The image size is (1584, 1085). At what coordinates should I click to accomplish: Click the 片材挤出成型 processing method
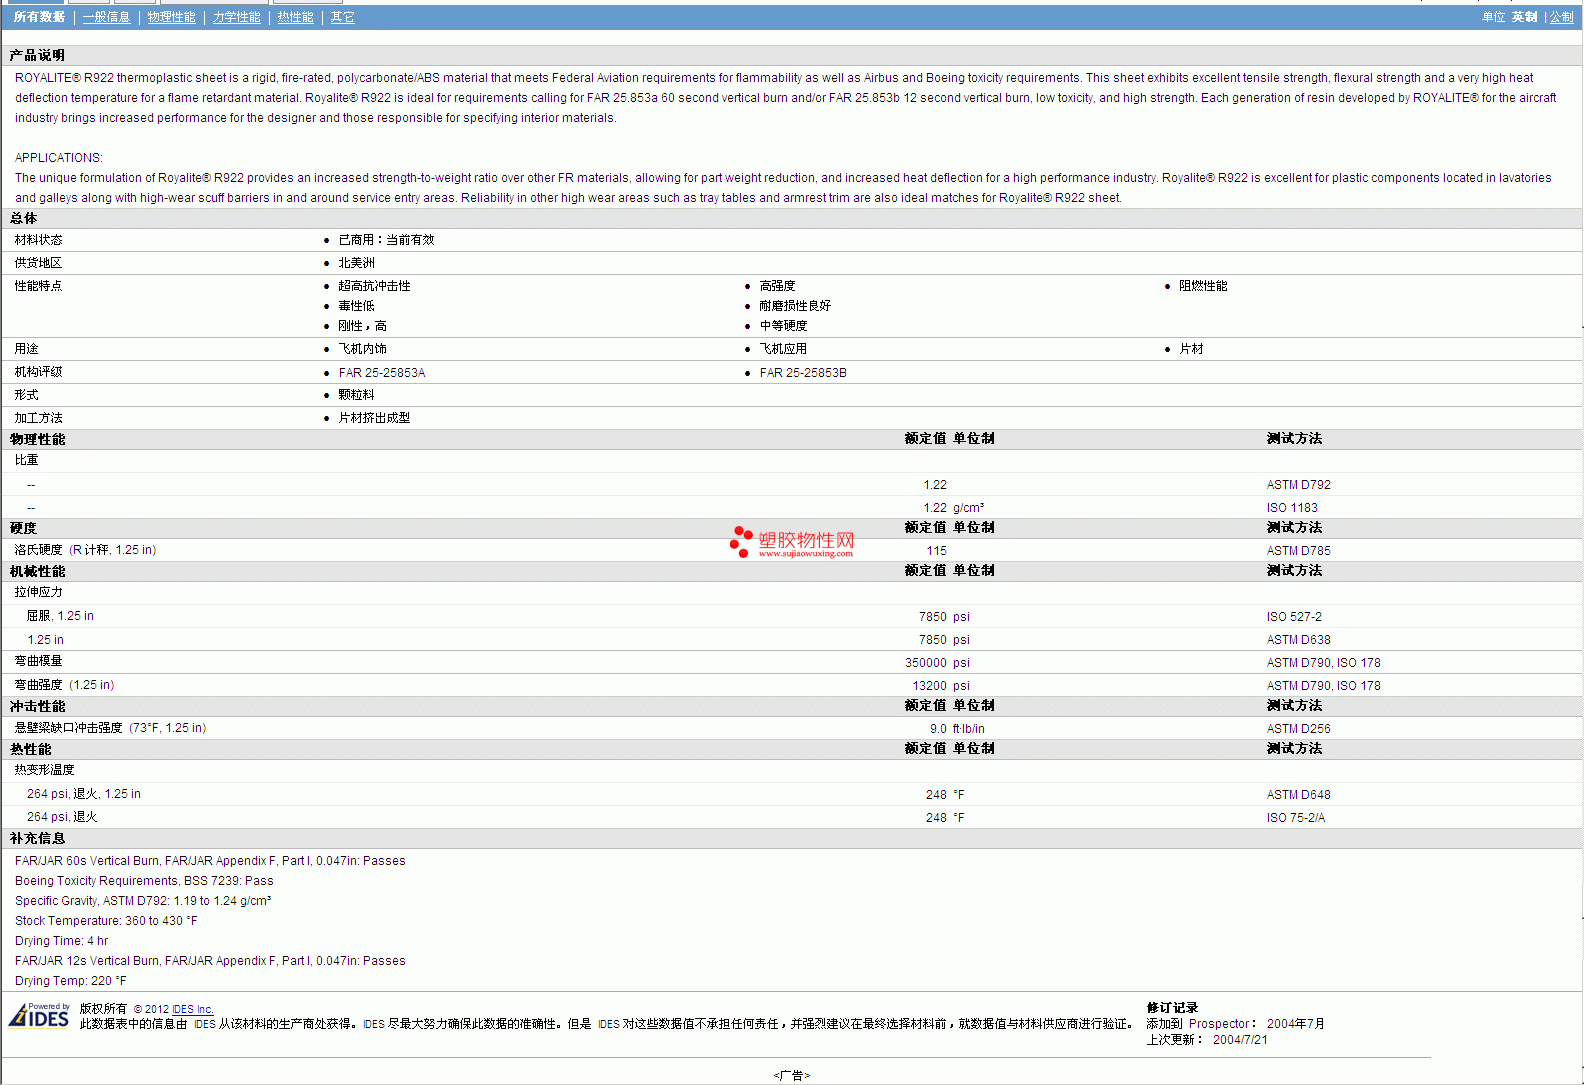[374, 418]
